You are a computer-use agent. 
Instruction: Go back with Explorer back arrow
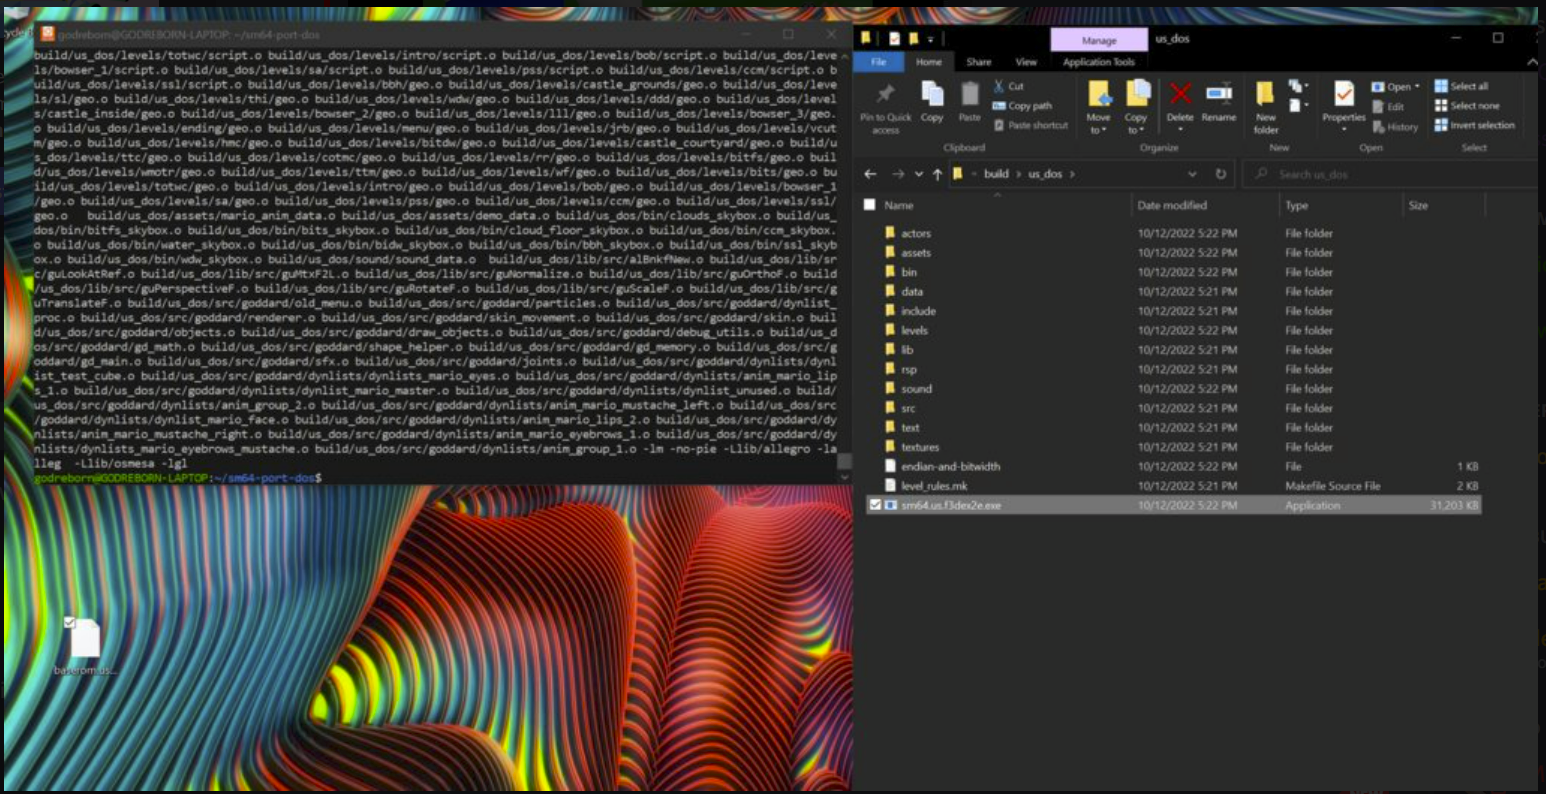(870, 174)
